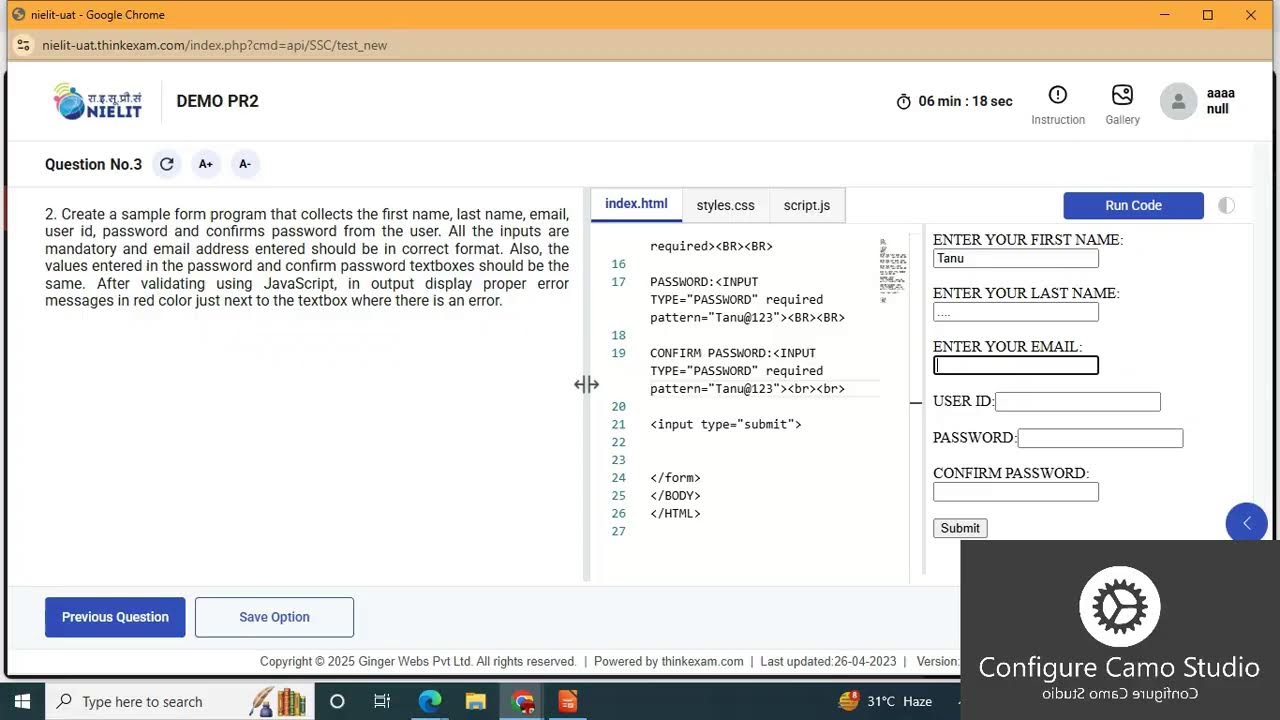Viewport: 1280px width, 720px height.
Task: Focus the email input field
Action: coord(1016,365)
